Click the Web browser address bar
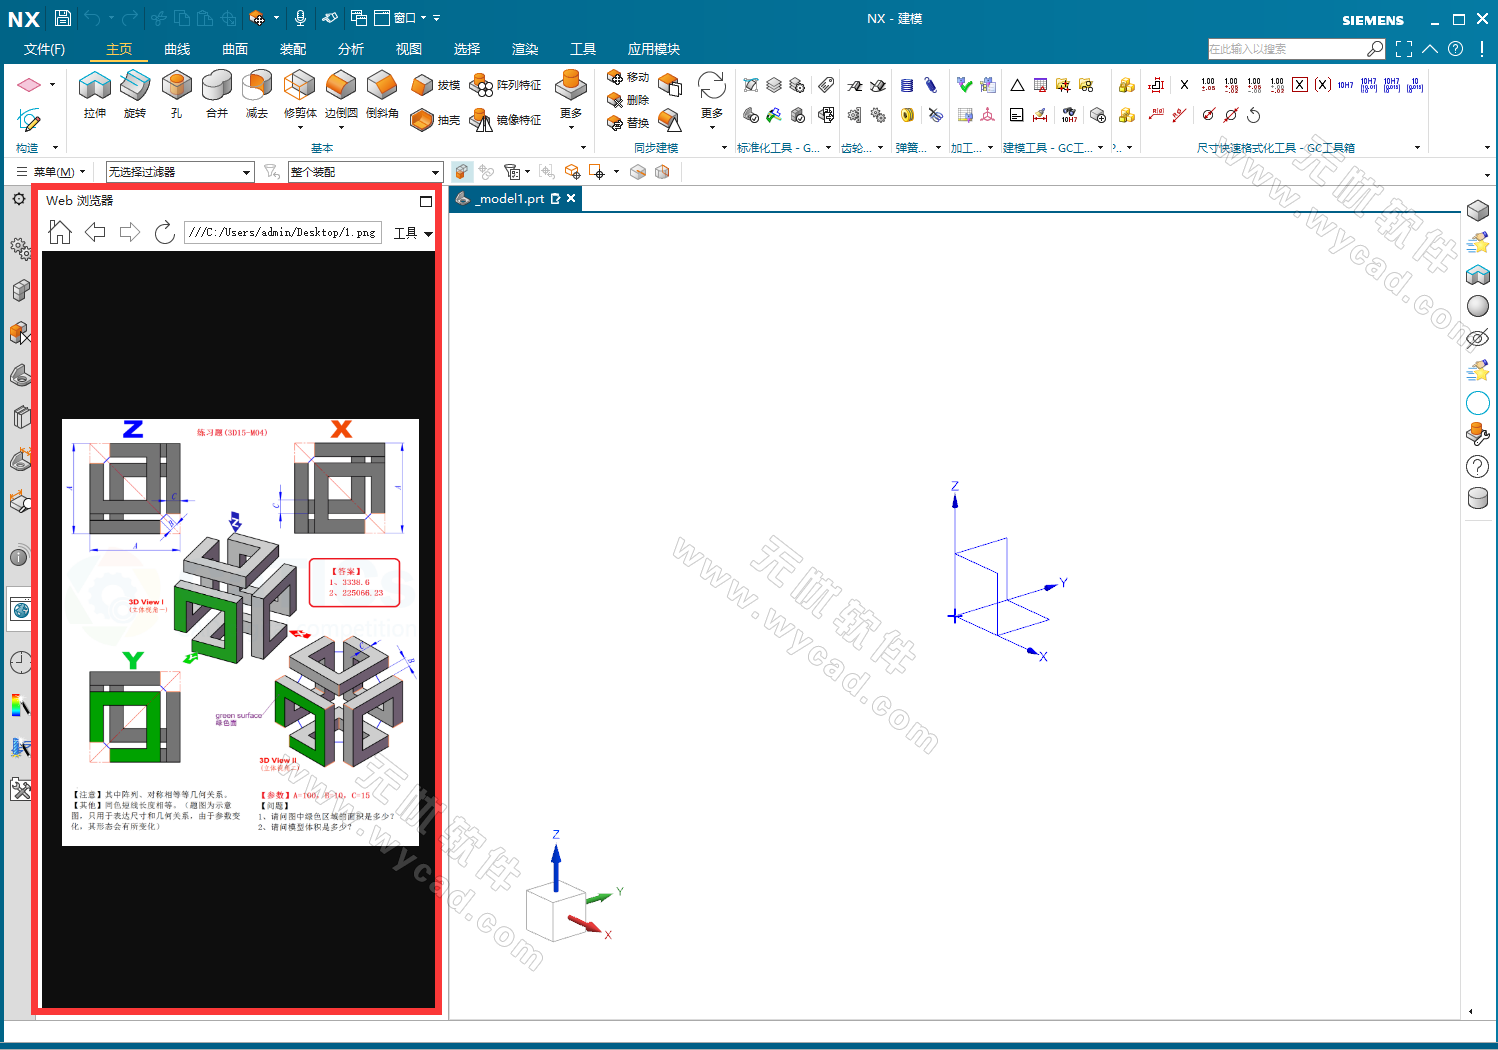1498x1050 pixels. [x=283, y=232]
